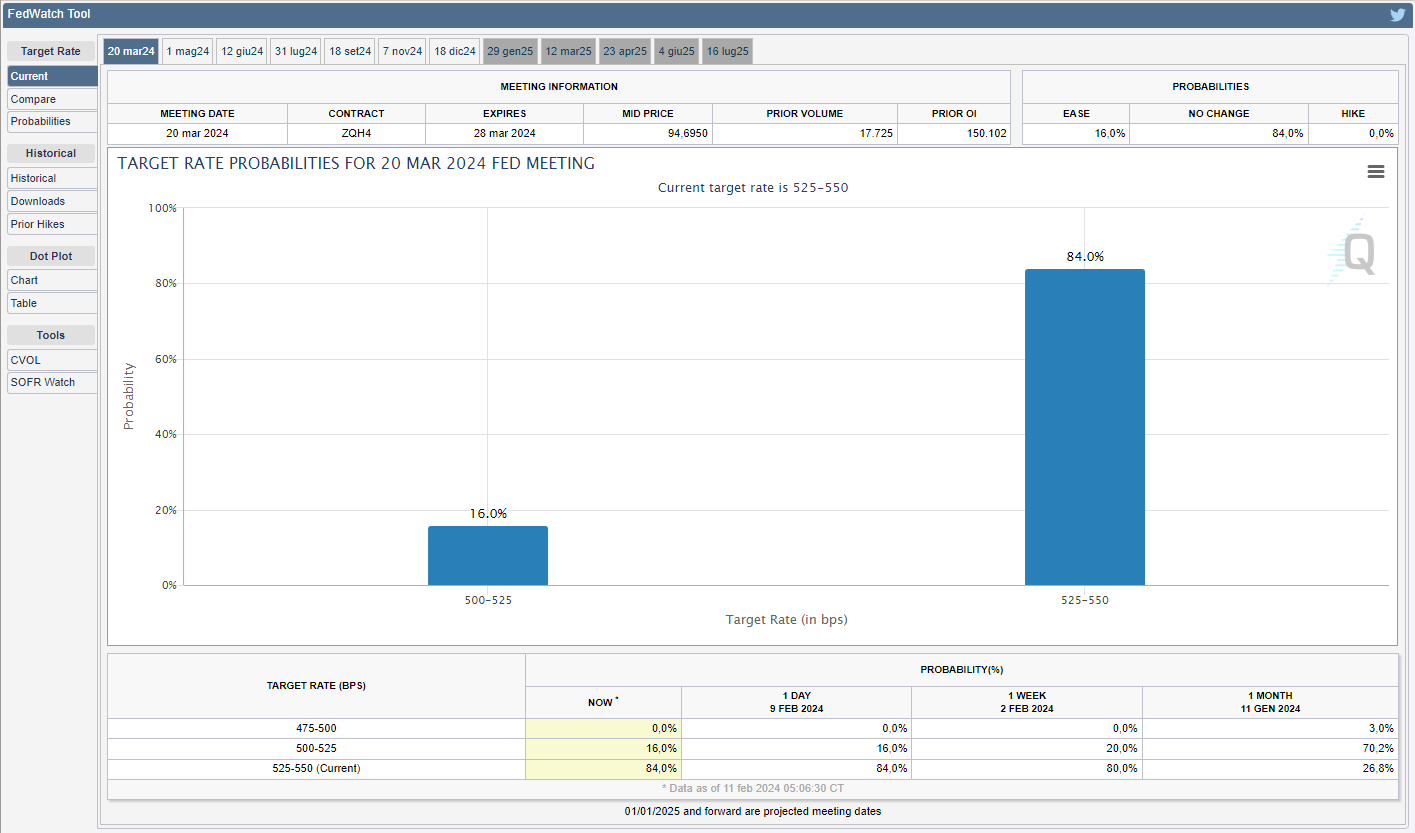Viewport: 1415px width, 833px height.
Task: Open Compare in the Target Rate section
Action: pyautogui.click(x=52, y=99)
